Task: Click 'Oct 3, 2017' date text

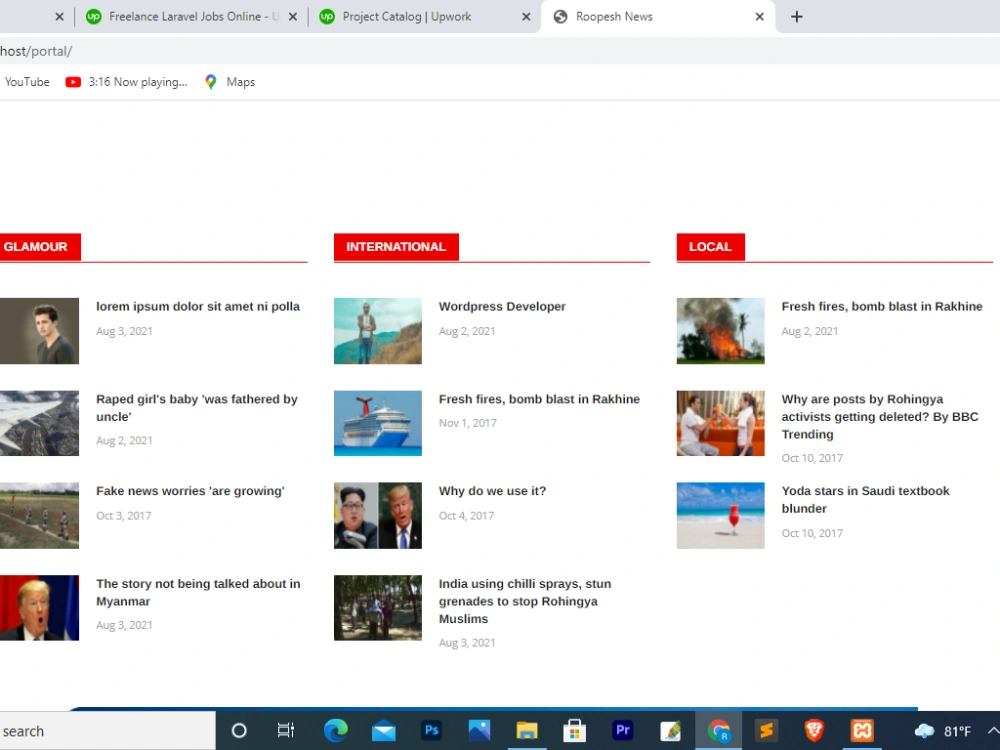Action: (x=124, y=516)
